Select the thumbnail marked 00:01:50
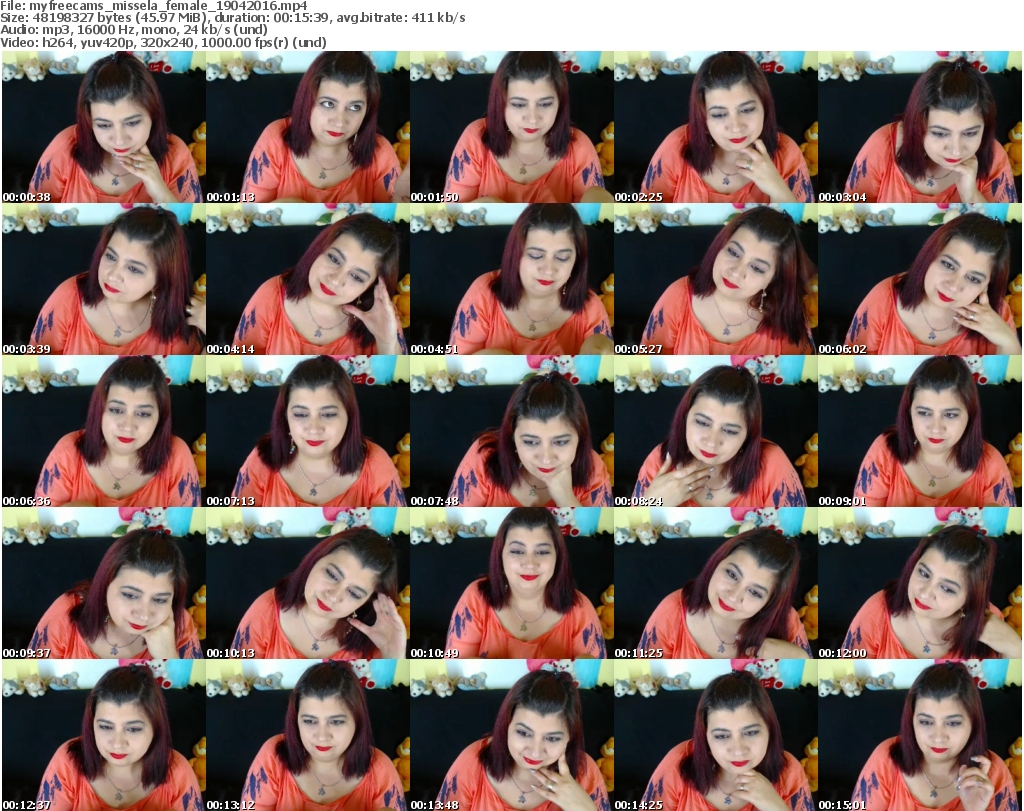 pyautogui.click(x=511, y=127)
